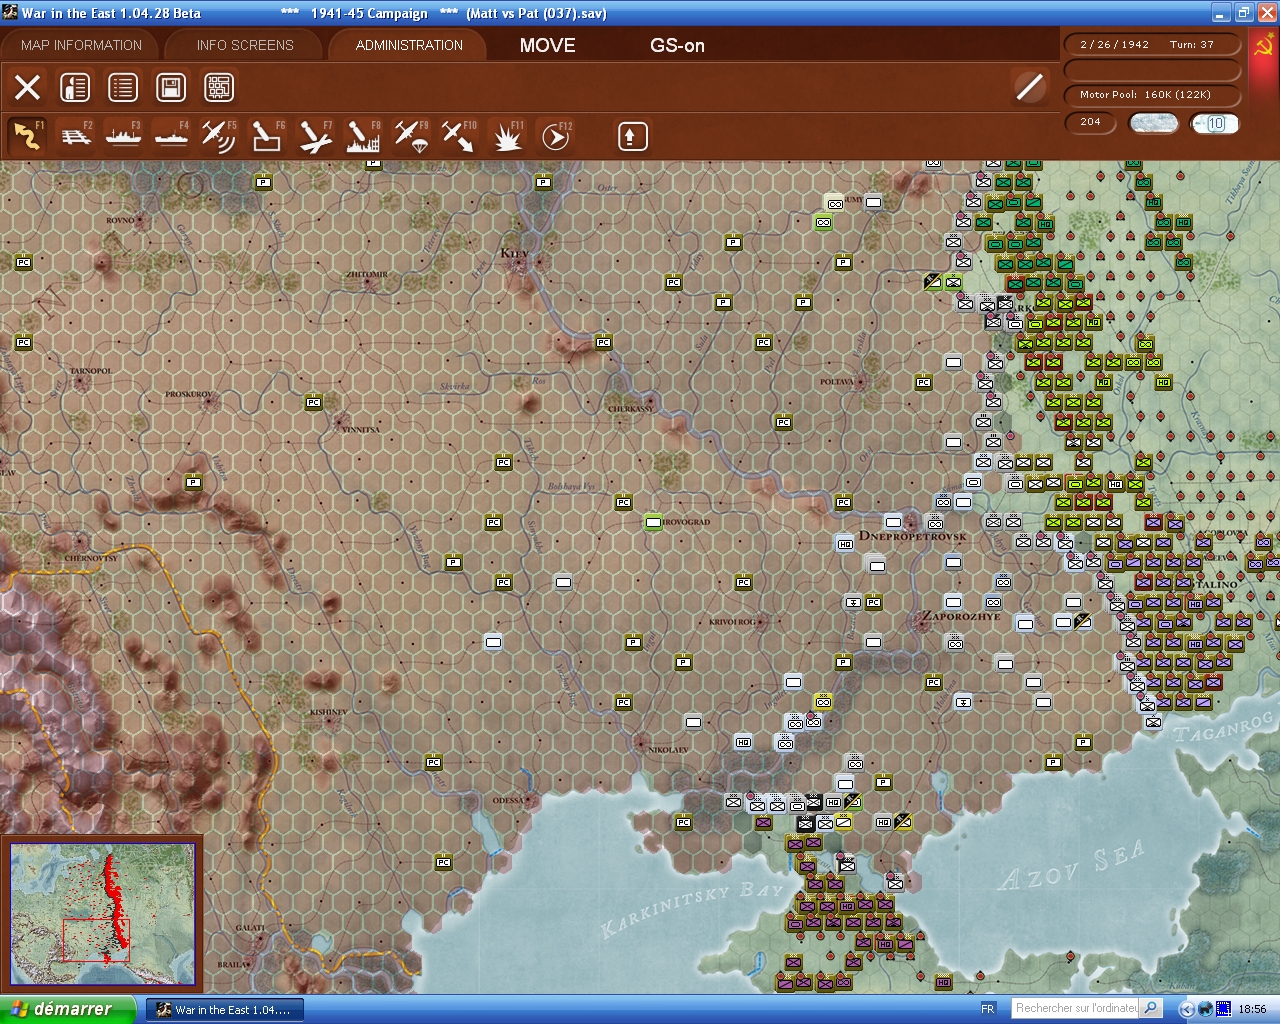Click the pill showing the number 10
The width and height of the screenshot is (1280, 1024).
point(1215,123)
